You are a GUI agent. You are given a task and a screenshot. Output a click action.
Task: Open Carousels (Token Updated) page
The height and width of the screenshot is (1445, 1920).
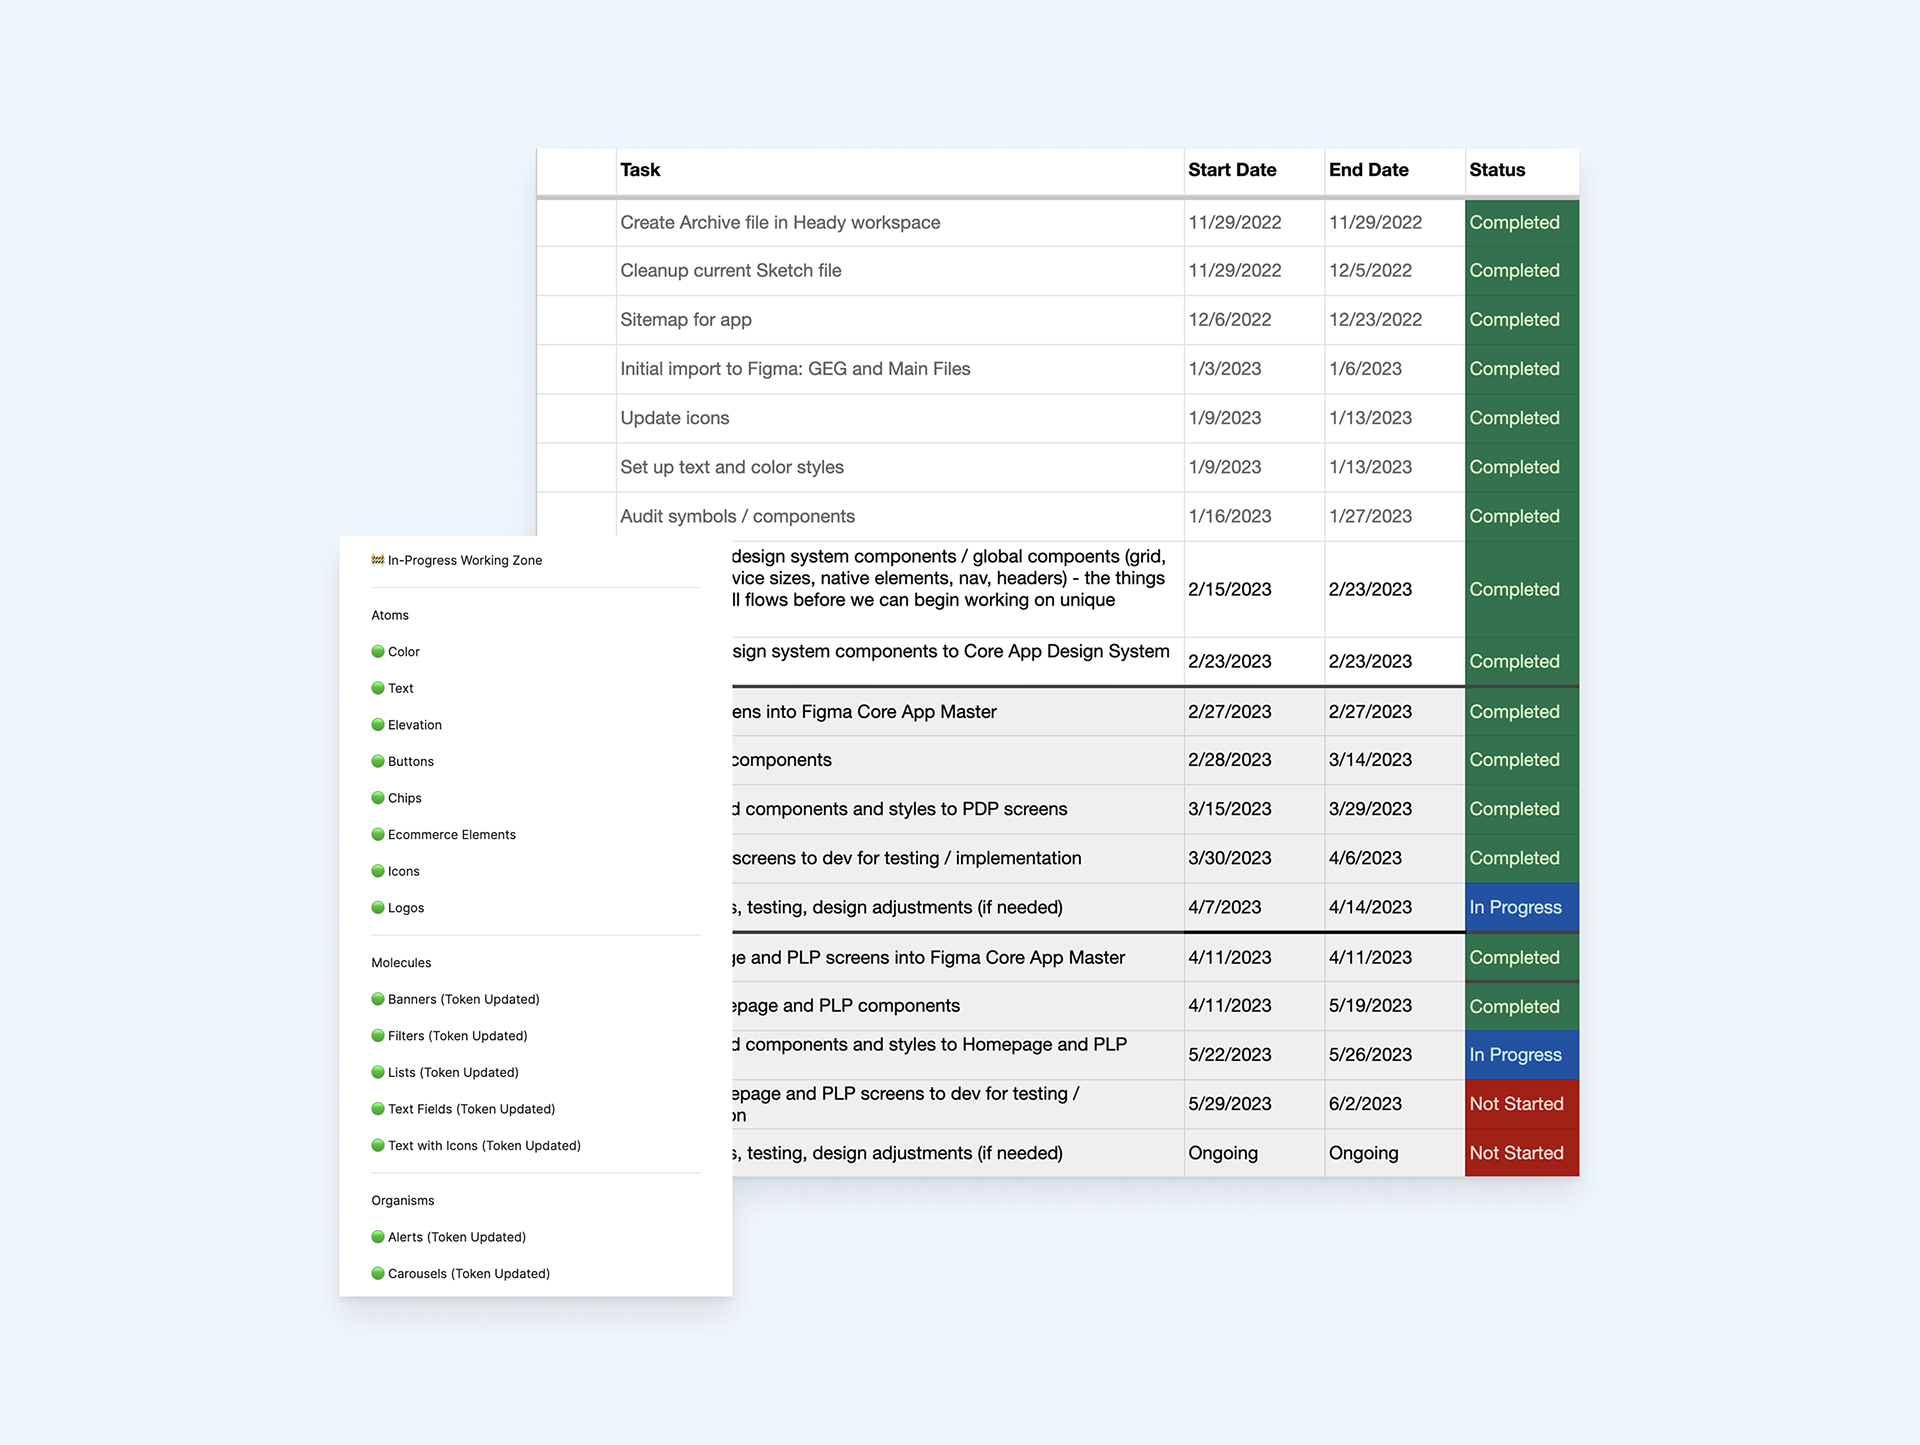click(469, 1274)
